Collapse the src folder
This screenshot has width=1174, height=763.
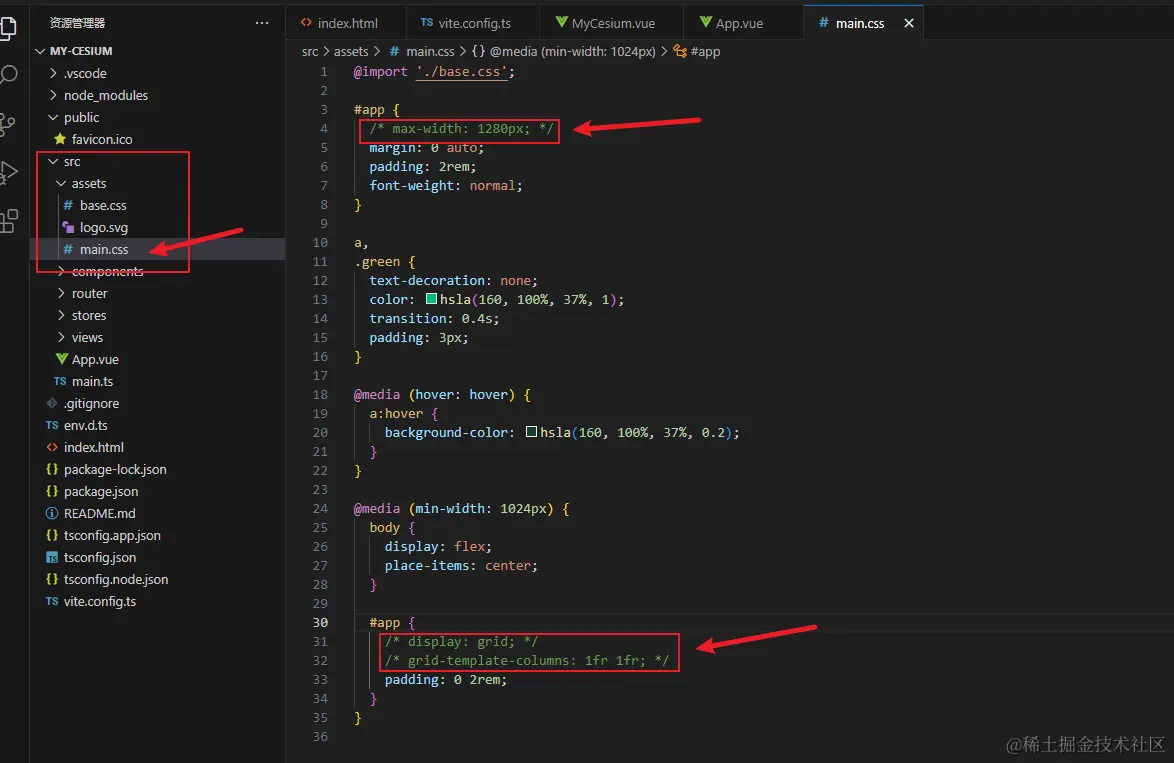point(53,162)
